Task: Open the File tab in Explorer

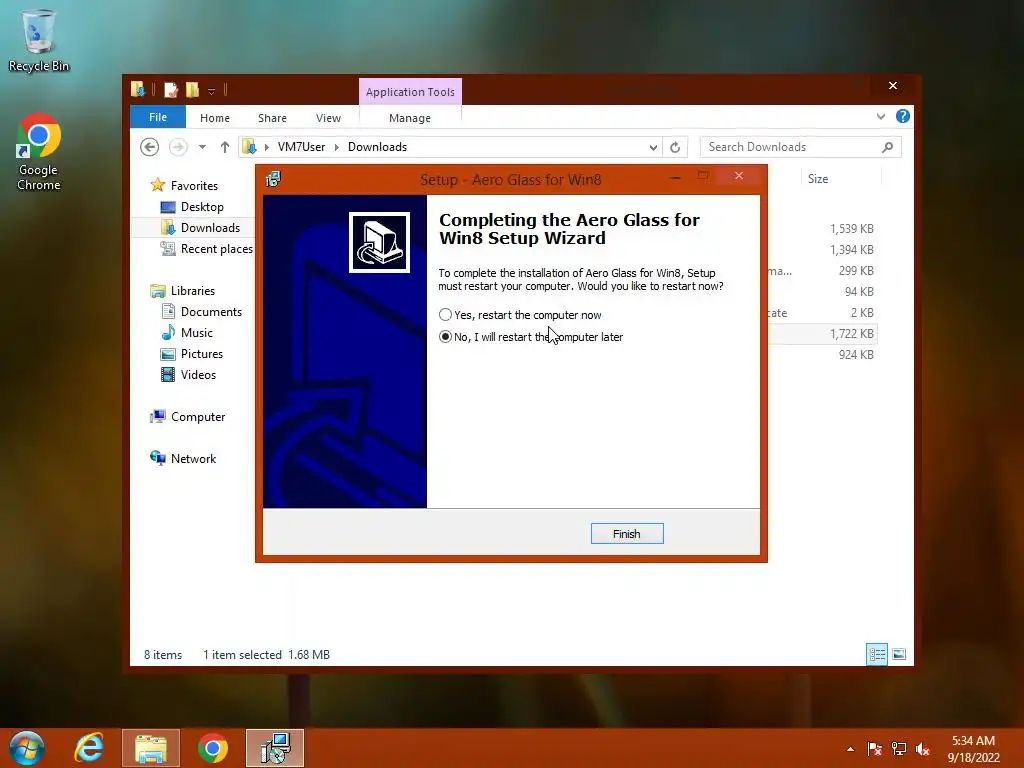Action: coord(158,117)
